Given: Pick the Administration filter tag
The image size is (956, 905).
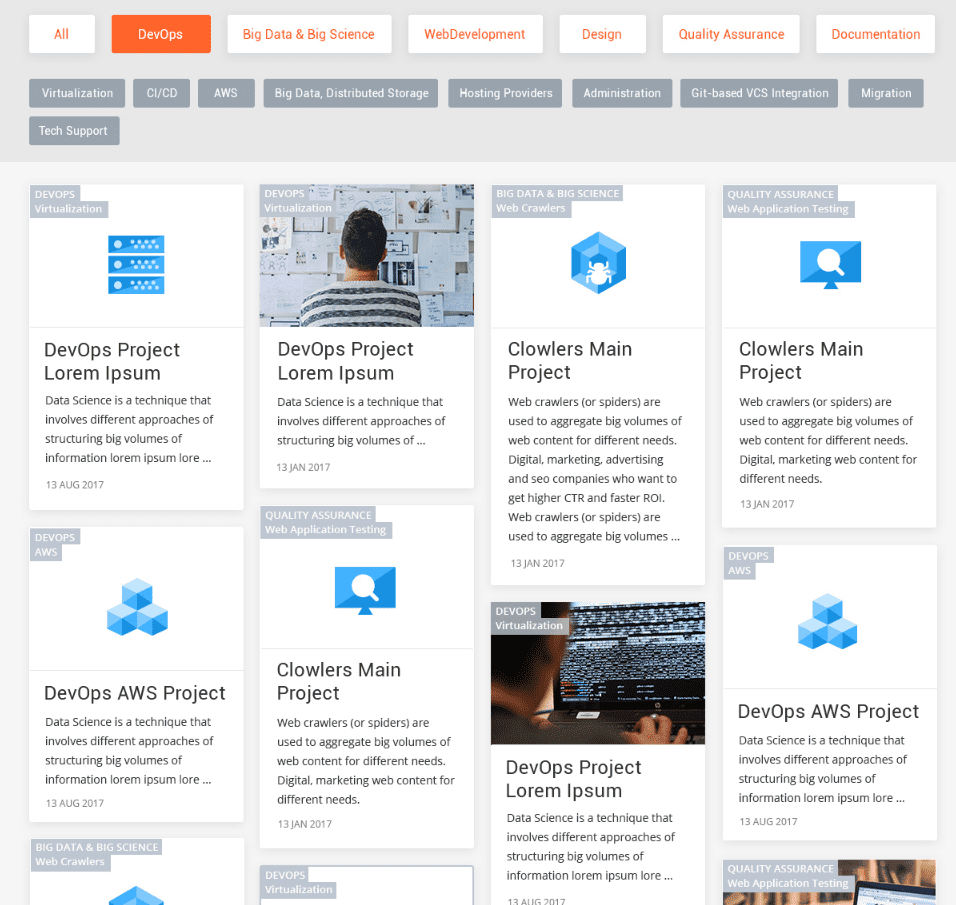Looking at the screenshot, I should (622, 93).
